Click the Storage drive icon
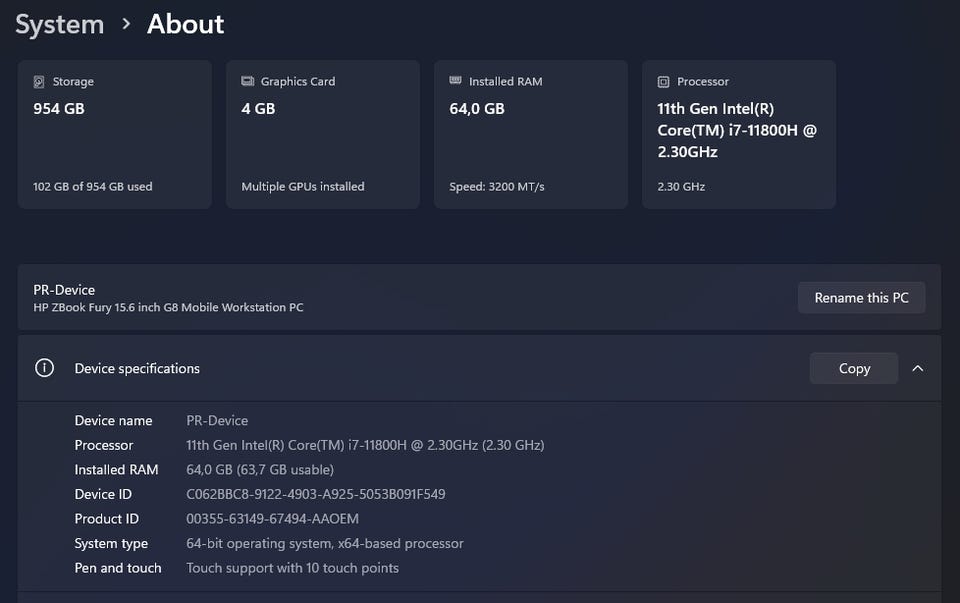Screen dimensions: 960x603 pyautogui.click(x=39, y=81)
